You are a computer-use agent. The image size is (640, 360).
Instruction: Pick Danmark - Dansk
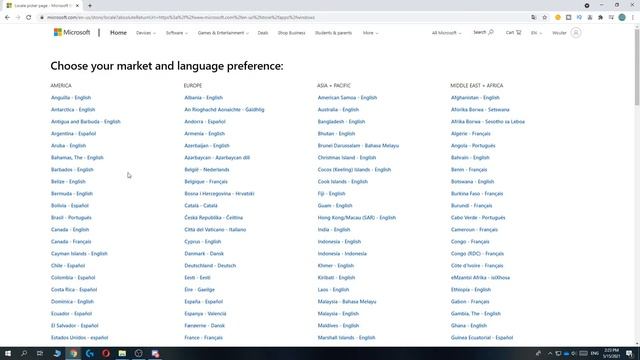(x=204, y=253)
